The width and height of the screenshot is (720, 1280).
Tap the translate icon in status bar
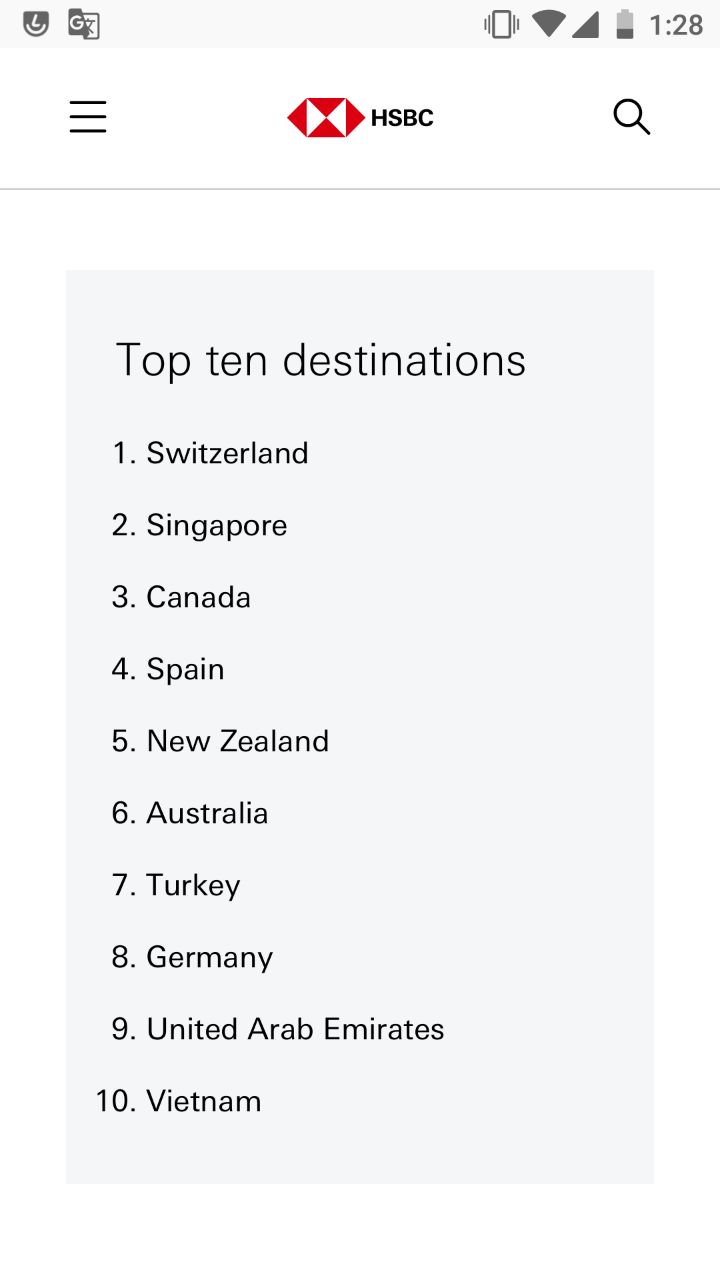[x=84, y=23]
